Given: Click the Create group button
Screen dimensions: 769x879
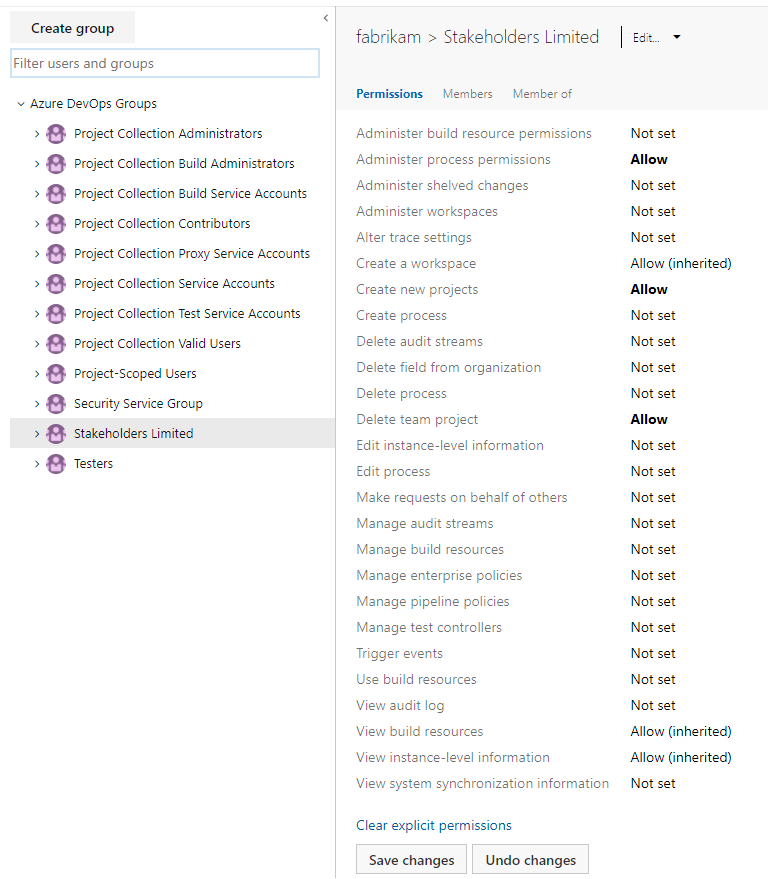Looking at the screenshot, I should coord(71,27).
